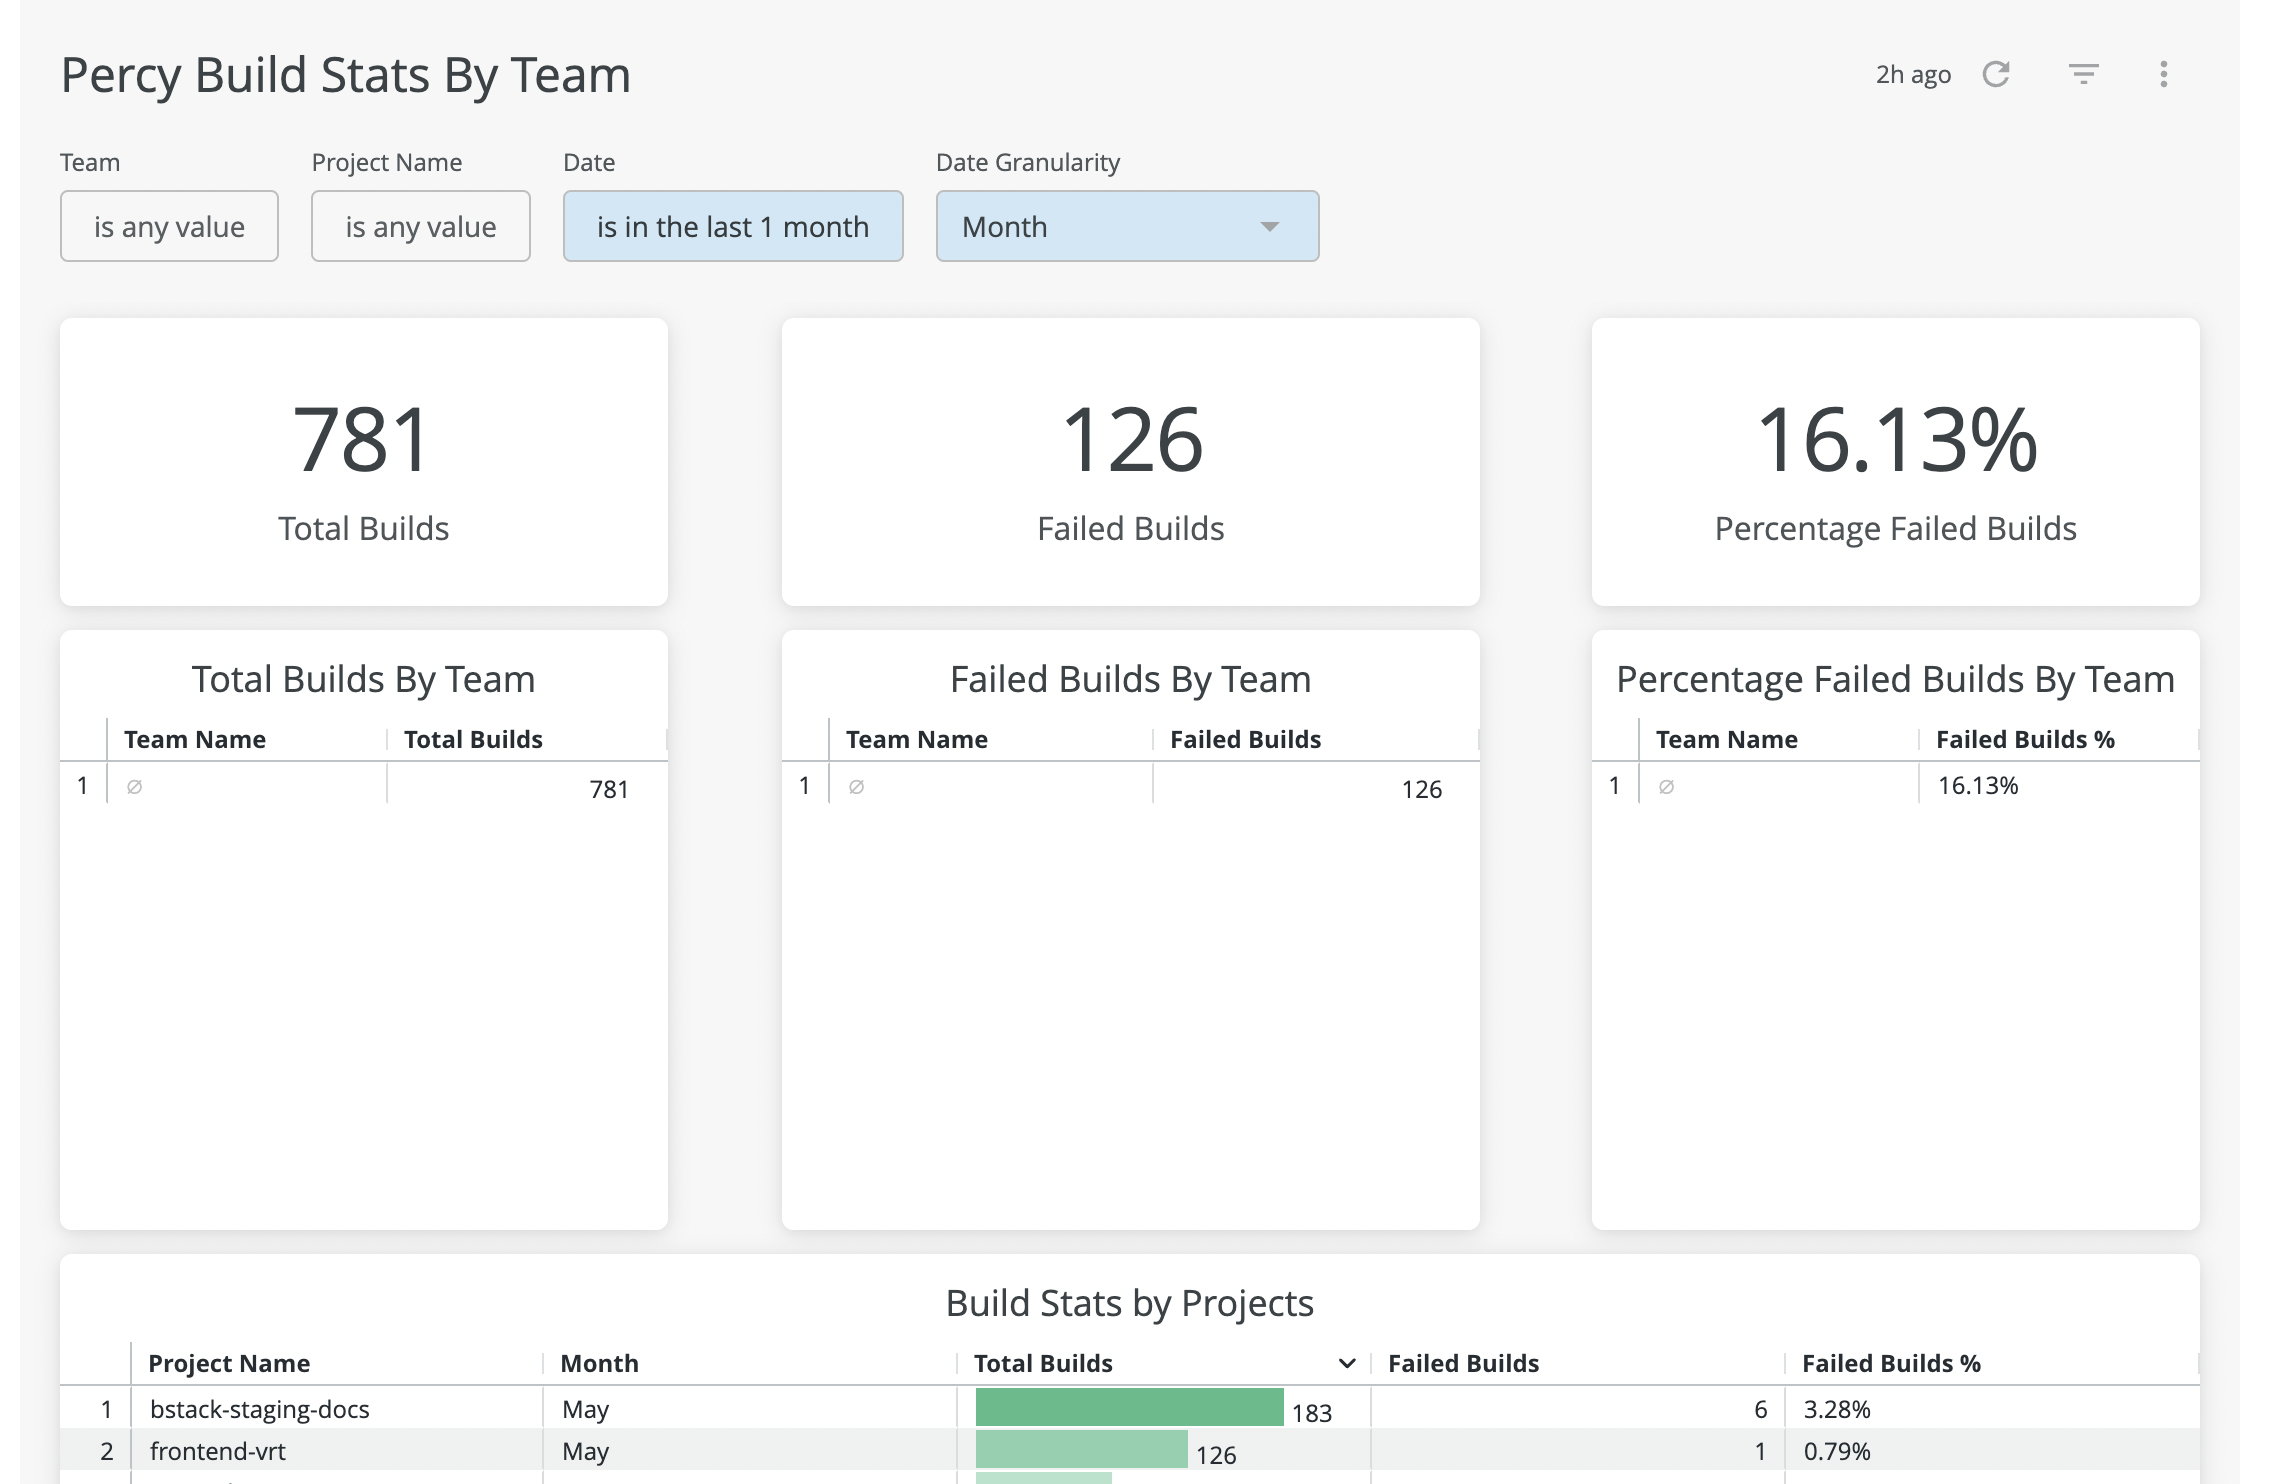2282x1484 pixels.
Task: Click the null team icon in Failed Builds table
Action: (856, 787)
